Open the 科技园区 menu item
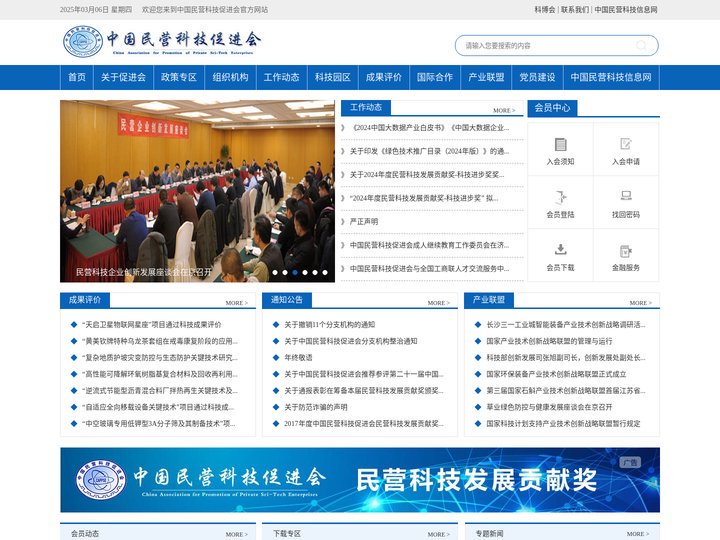 (332, 77)
